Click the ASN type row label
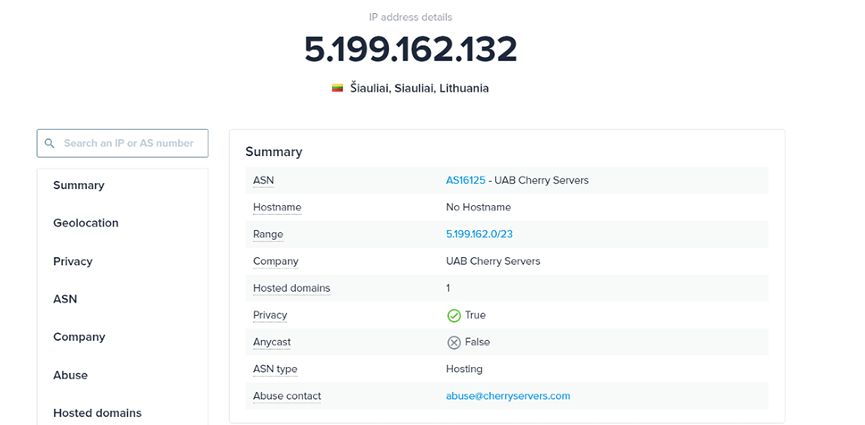The width and height of the screenshot is (865, 425). click(275, 369)
